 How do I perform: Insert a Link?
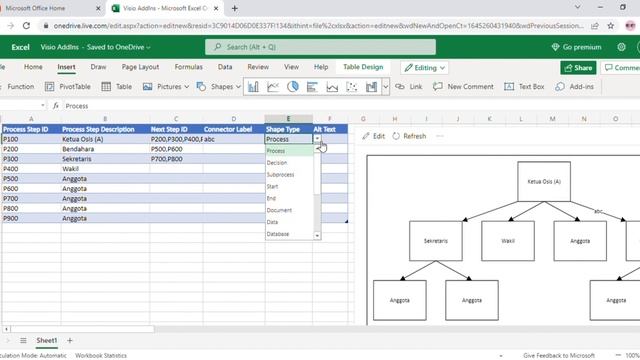(x=409, y=87)
